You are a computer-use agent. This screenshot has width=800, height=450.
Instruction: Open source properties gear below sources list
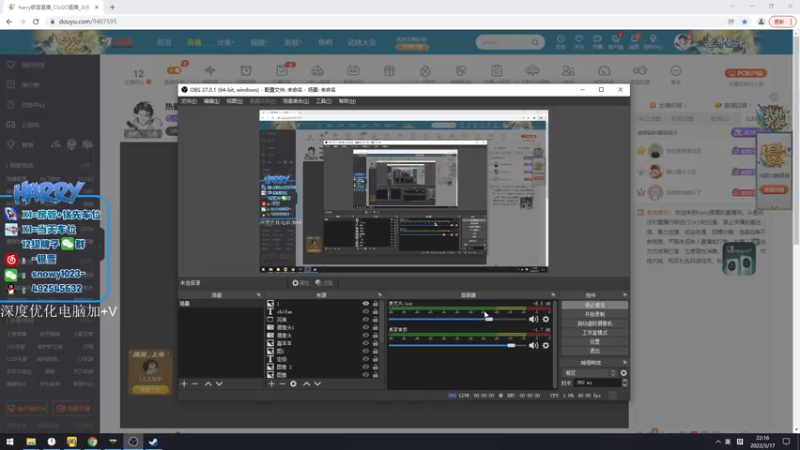[x=293, y=384]
